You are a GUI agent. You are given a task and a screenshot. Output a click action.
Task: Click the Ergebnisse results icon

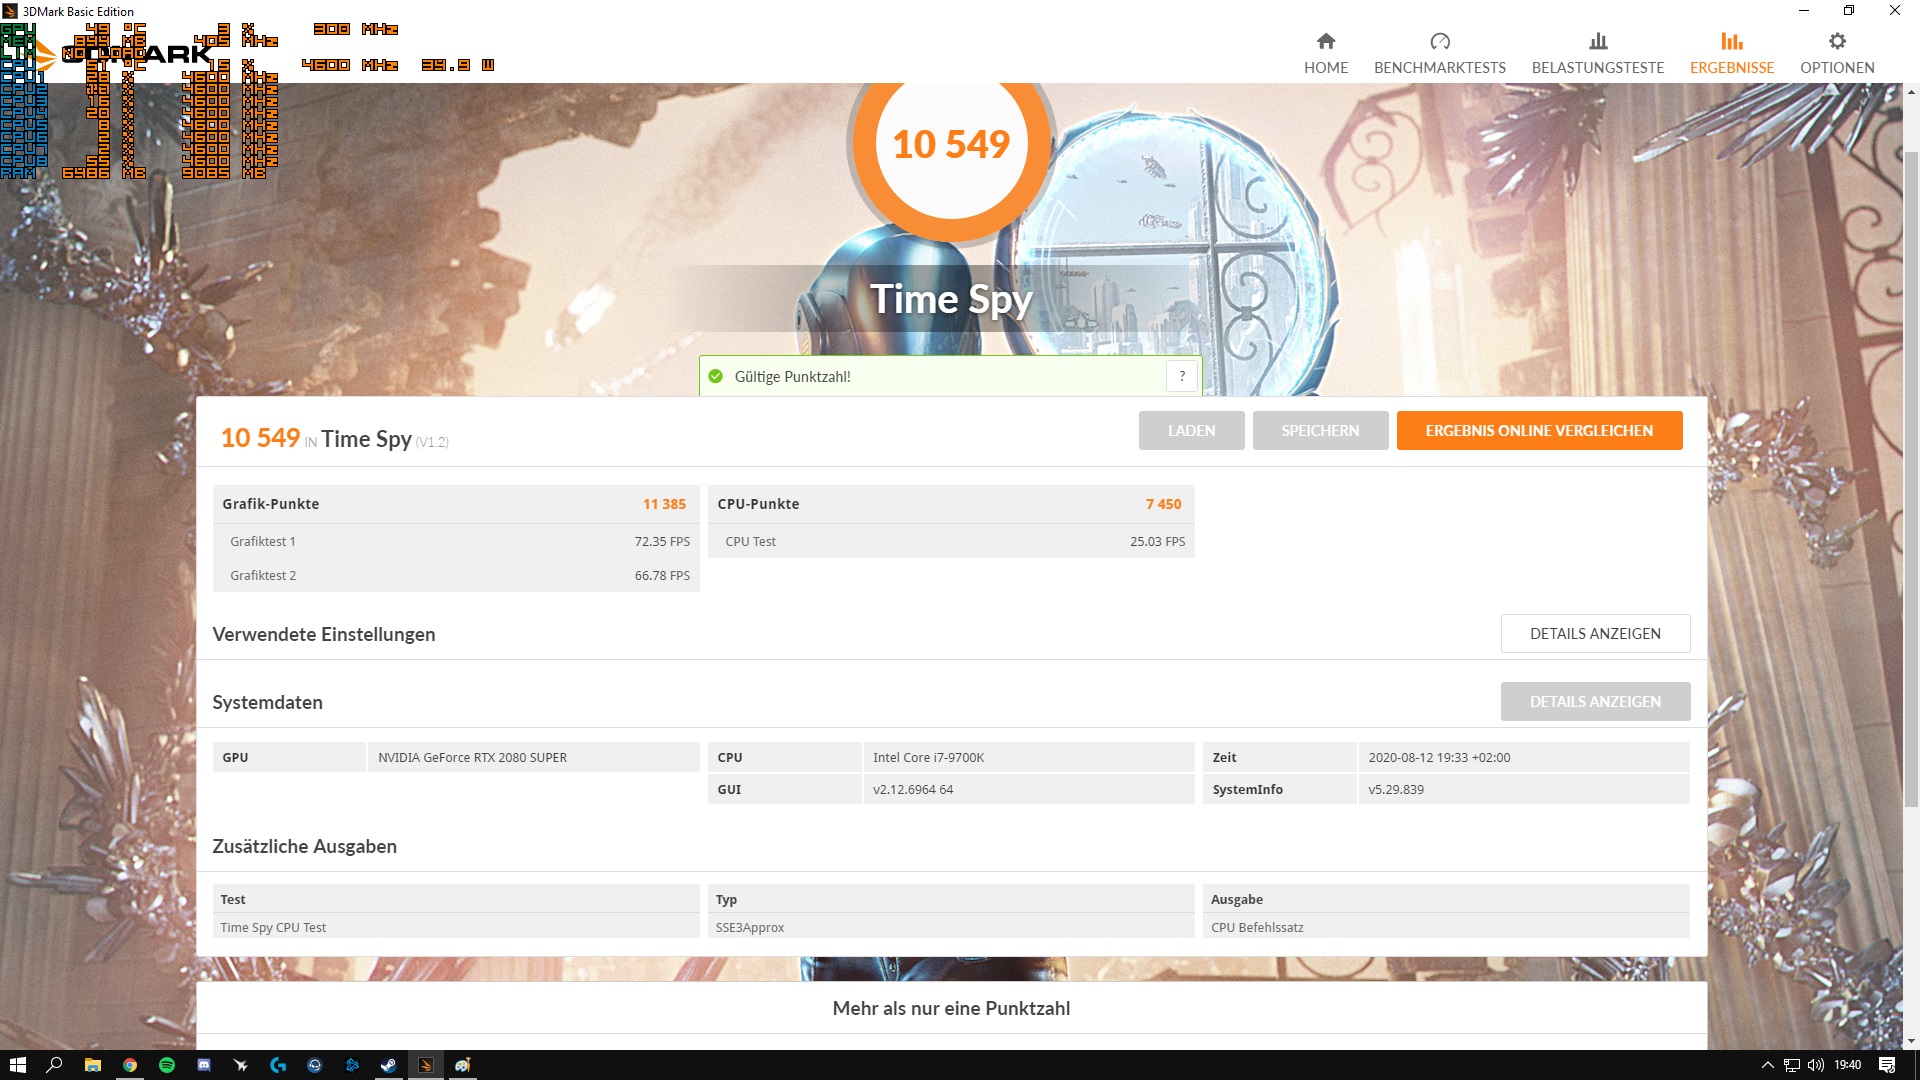1731,41
